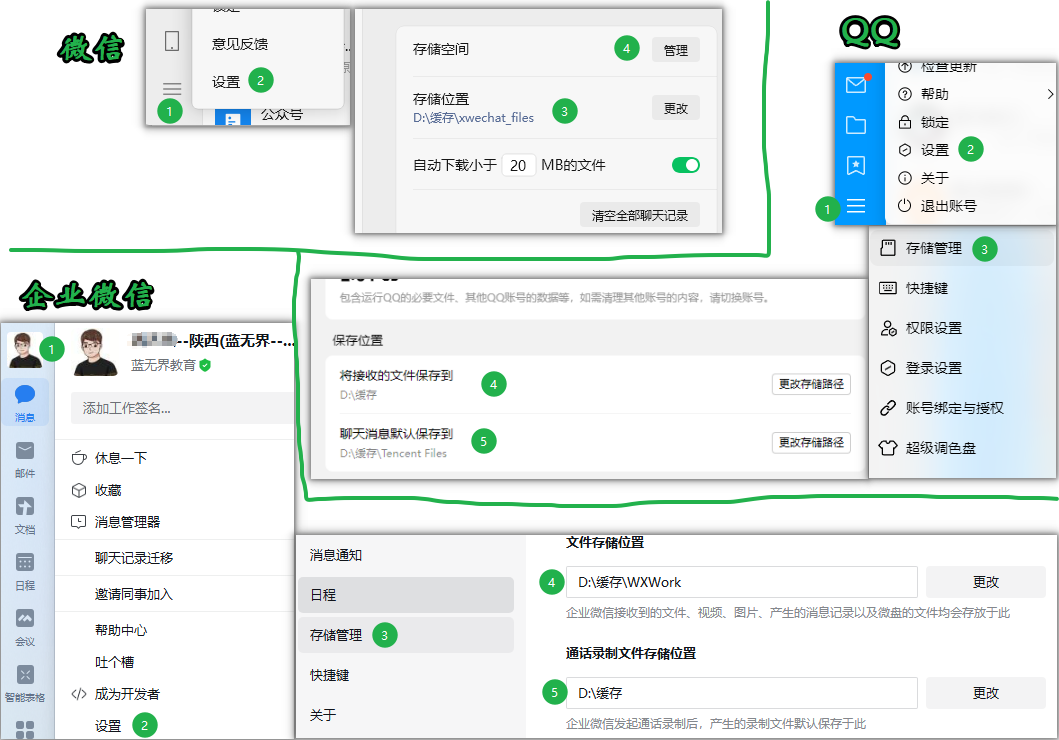Click the apps grid icon below 智能表格
The width and height of the screenshot is (1059, 740).
25,730
